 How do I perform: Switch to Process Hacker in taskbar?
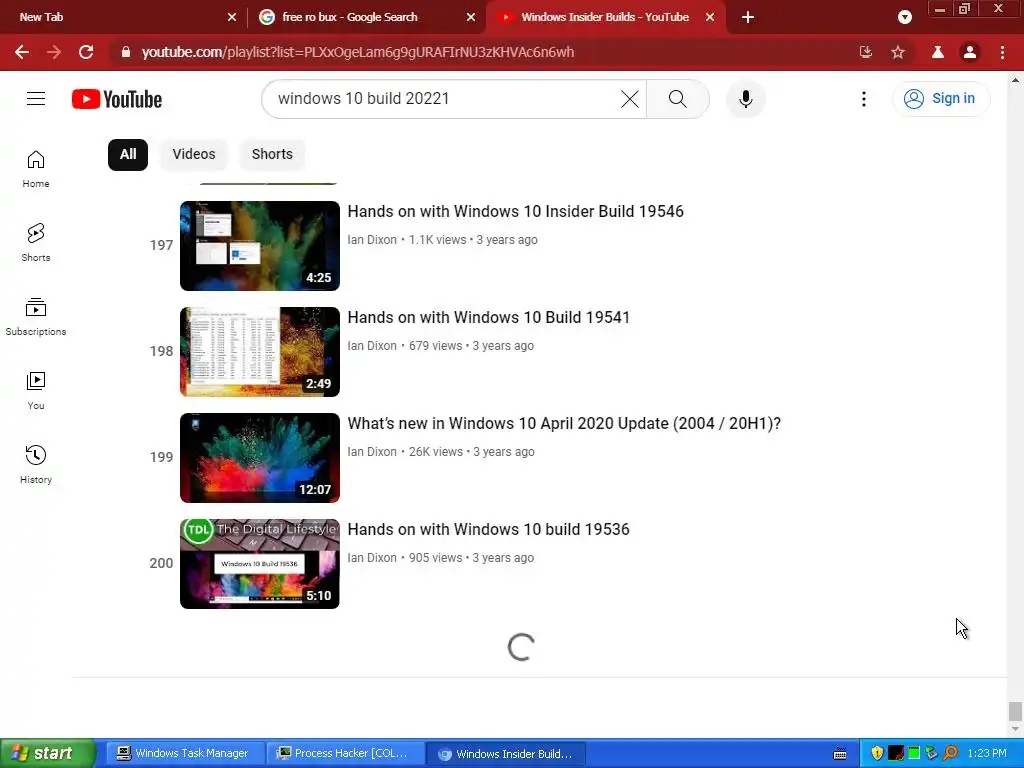344,753
